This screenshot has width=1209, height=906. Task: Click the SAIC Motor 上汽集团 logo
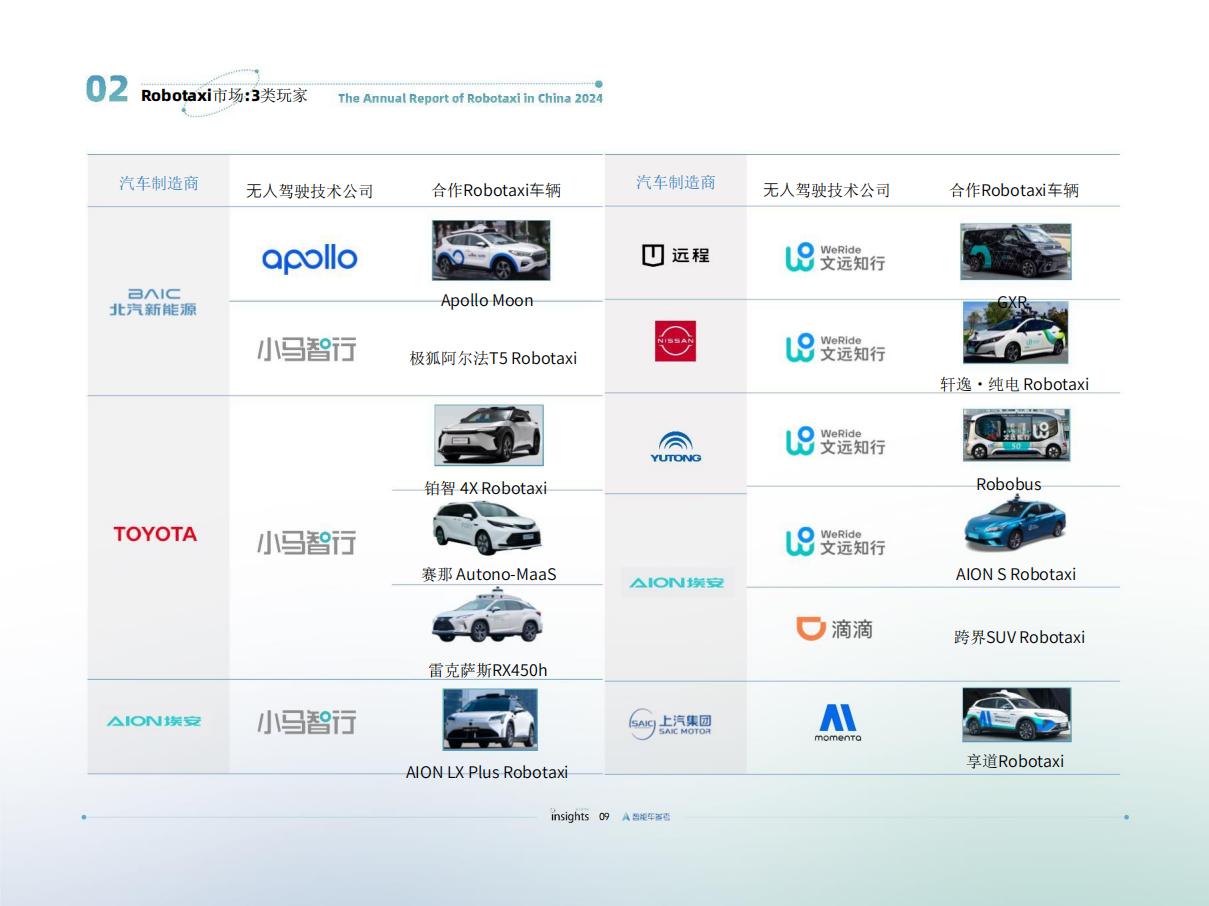point(670,724)
